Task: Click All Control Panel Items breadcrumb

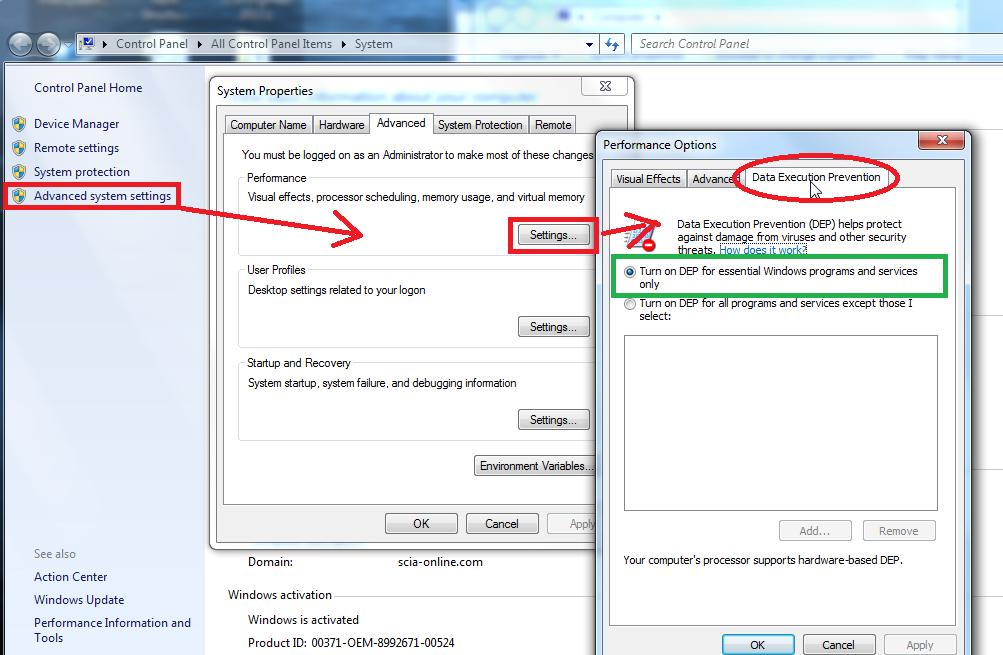Action: point(271,44)
